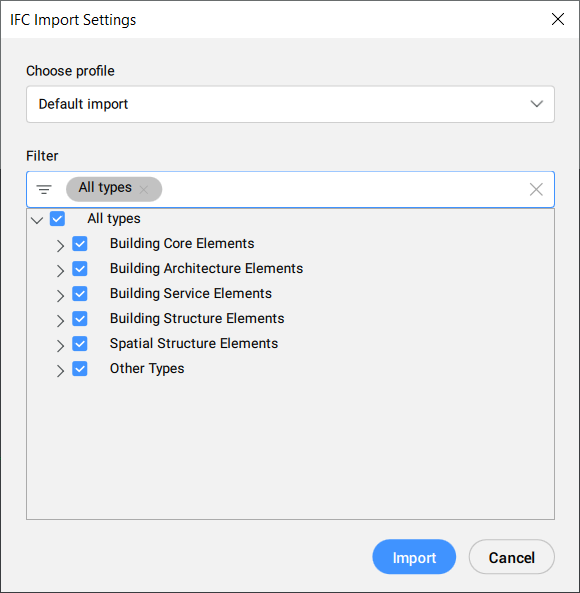Click the Import button
Viewport: 580px width, 593px height.
tap(414, 557)
